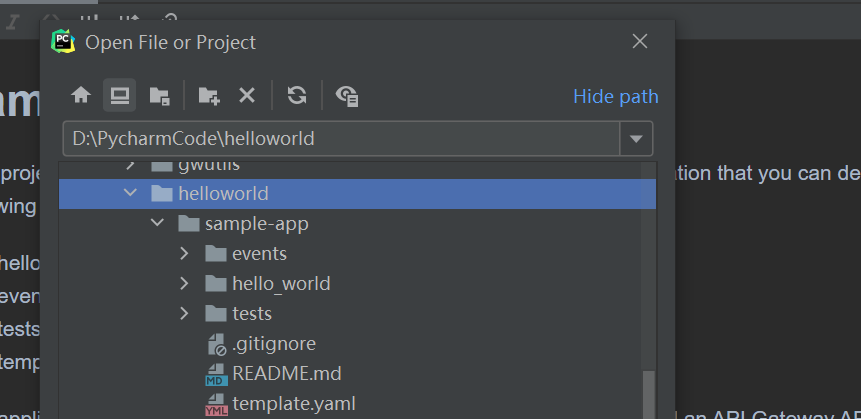Click the sample-app folder icon
Screen dimensions: 861x419
point(189,224)
